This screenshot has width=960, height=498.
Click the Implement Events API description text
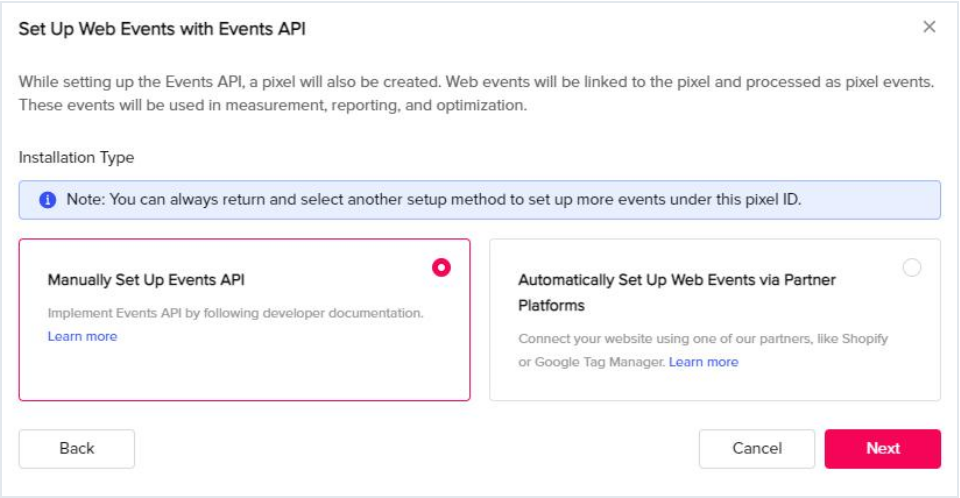pos(235,313)
